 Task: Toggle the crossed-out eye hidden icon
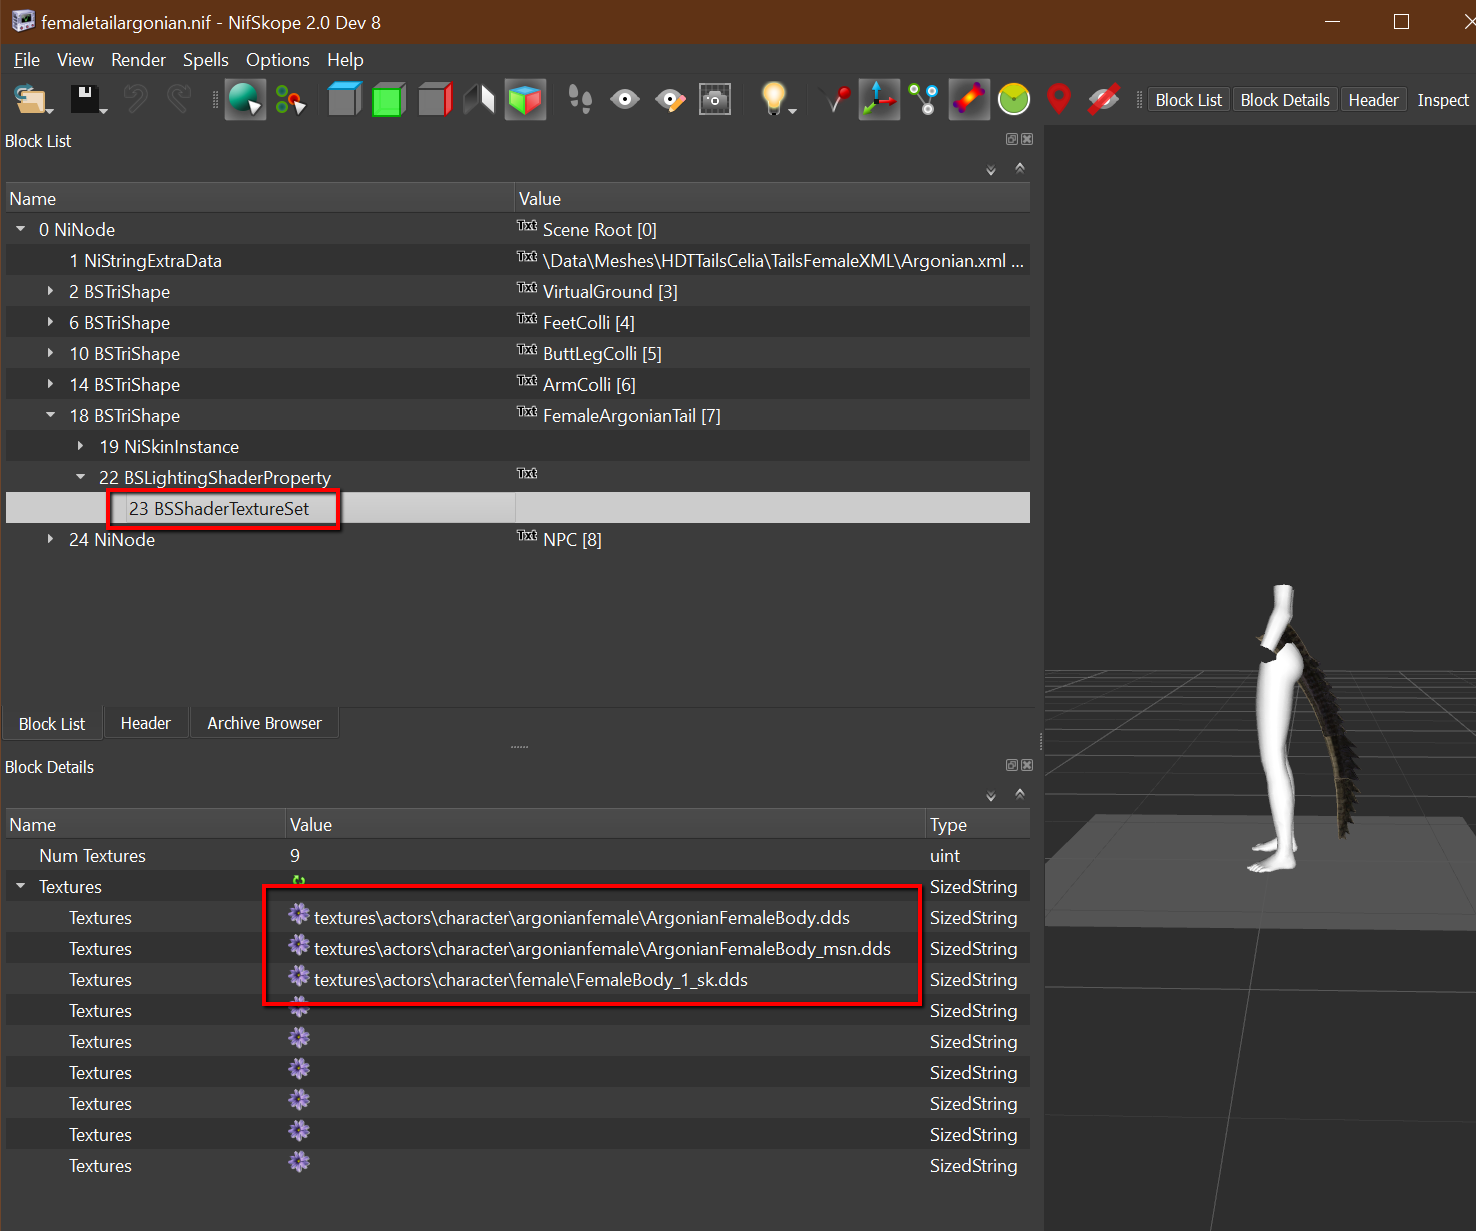1104,99
